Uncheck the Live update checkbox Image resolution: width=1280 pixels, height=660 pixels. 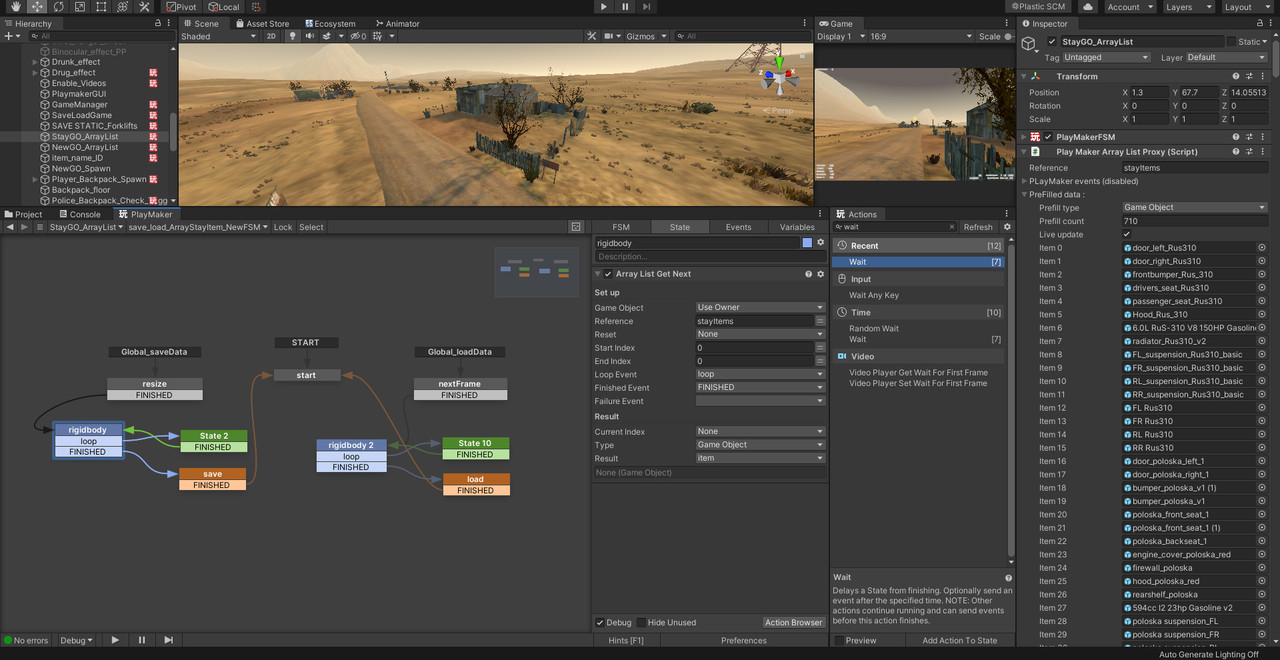[1127, 234]
